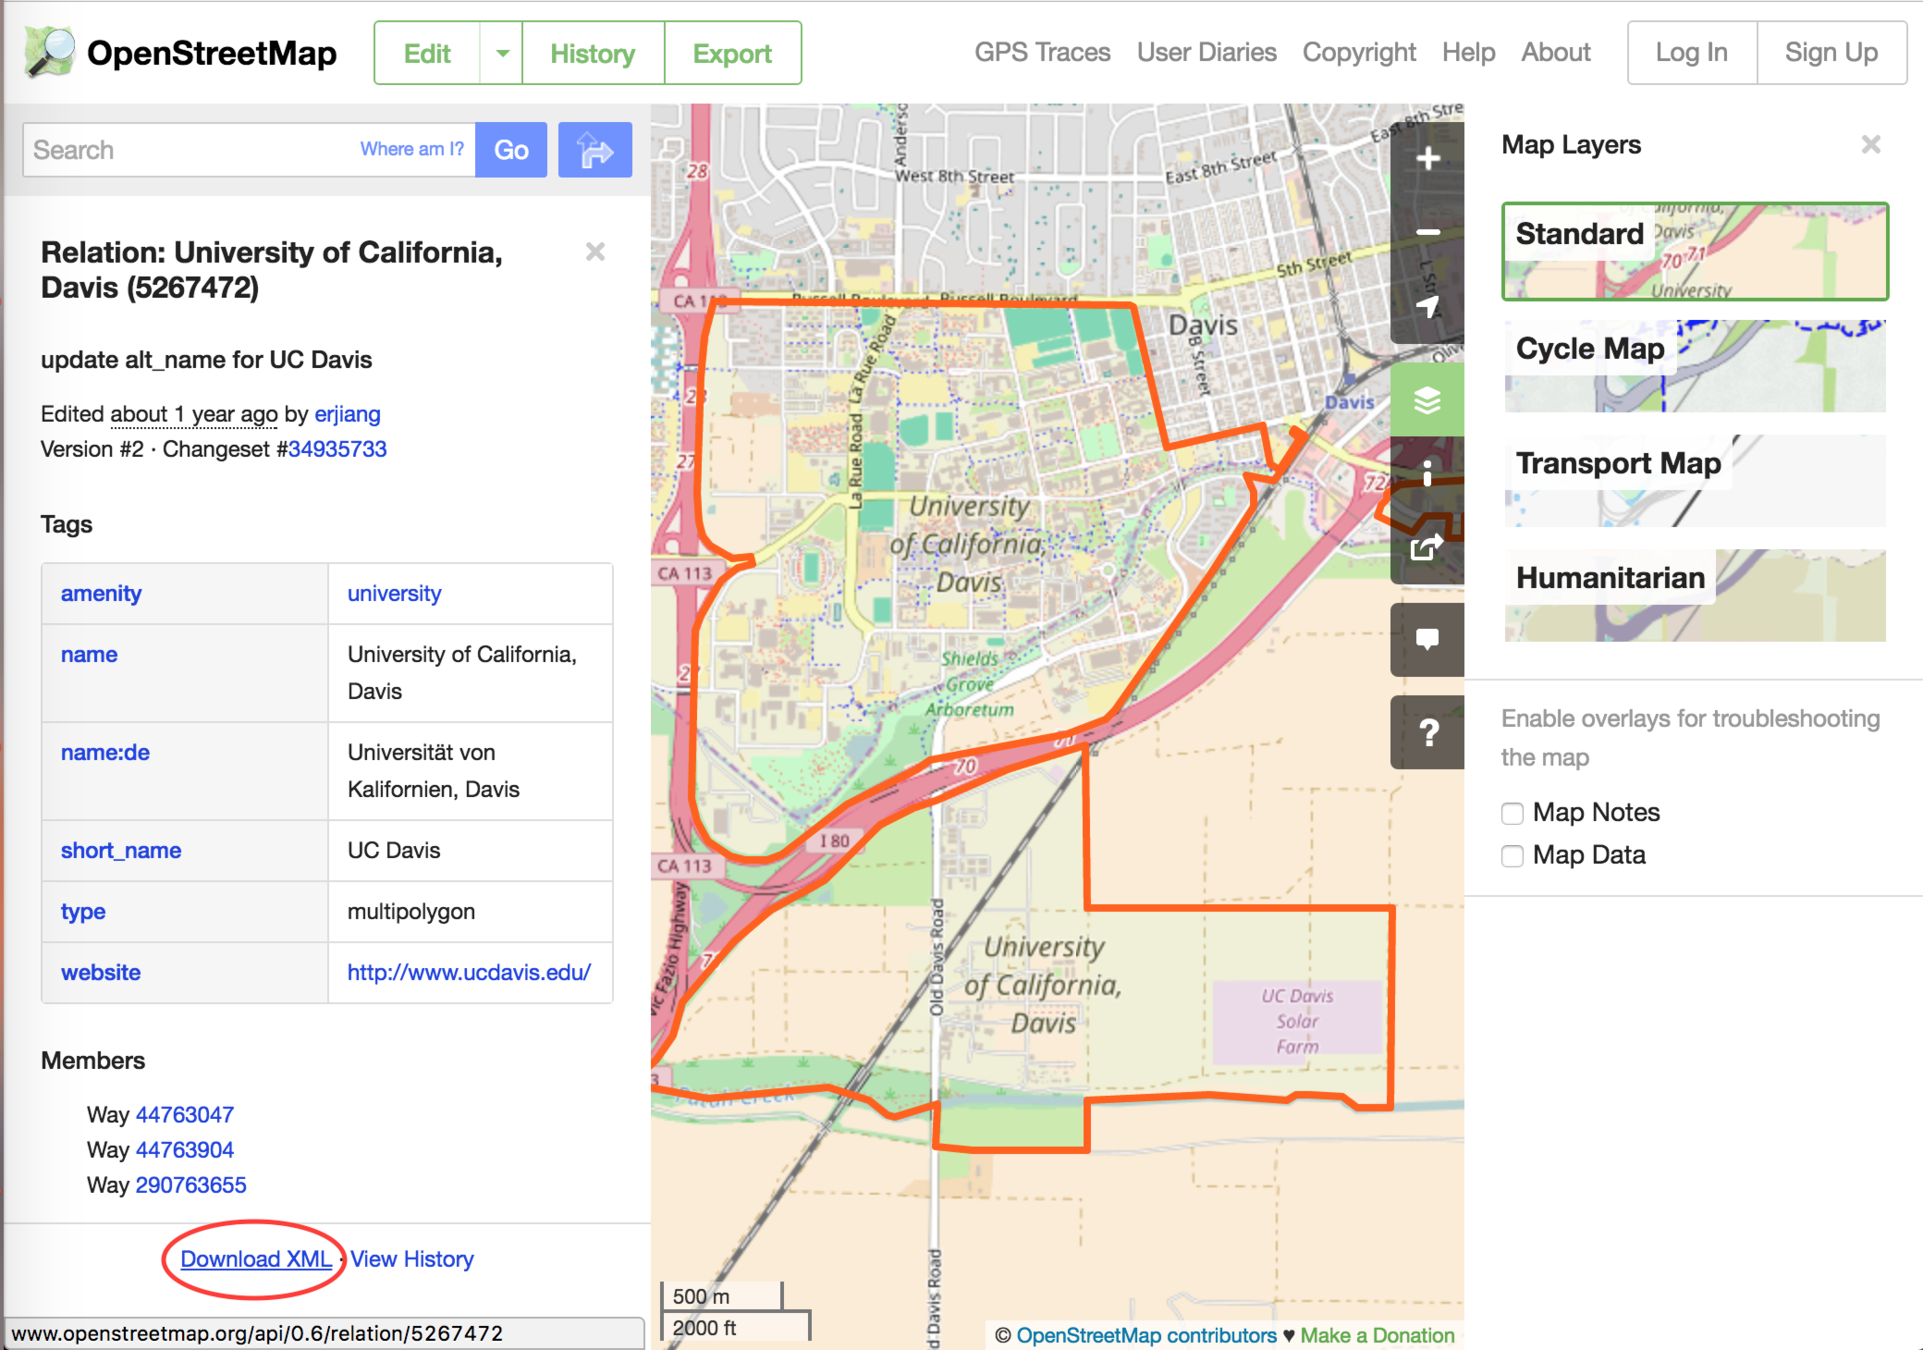Enable the Map Data overlay checkbox

1512,856
